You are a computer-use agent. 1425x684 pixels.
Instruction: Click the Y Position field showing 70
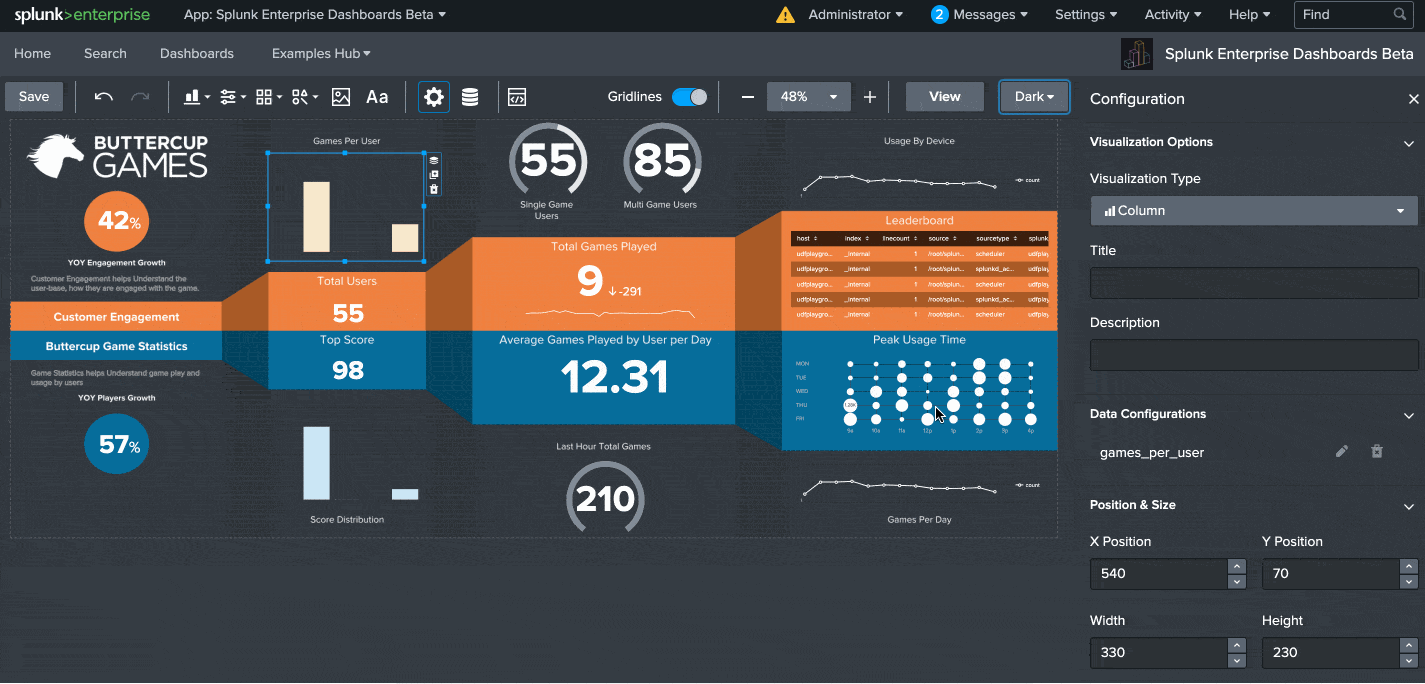(x=1331, y=574)
